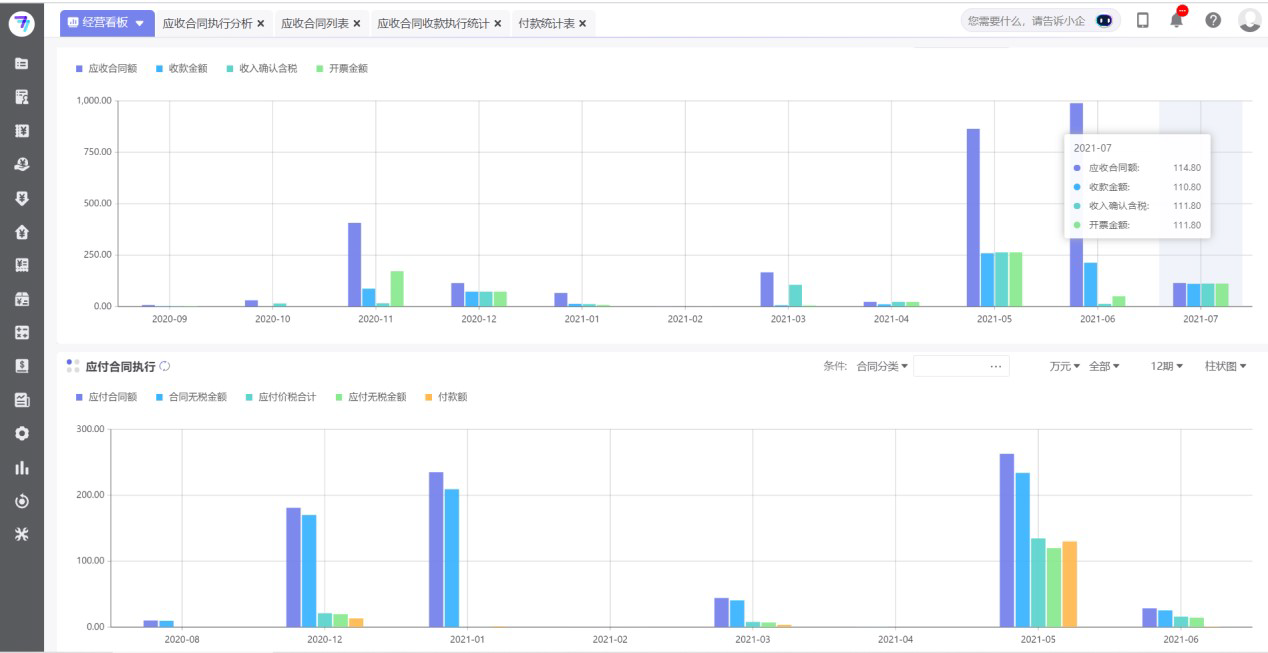The width and height of the screenshot is (1268, 653).
Task: Switch to the 付款统计表 tab
Action: [546, 23]
